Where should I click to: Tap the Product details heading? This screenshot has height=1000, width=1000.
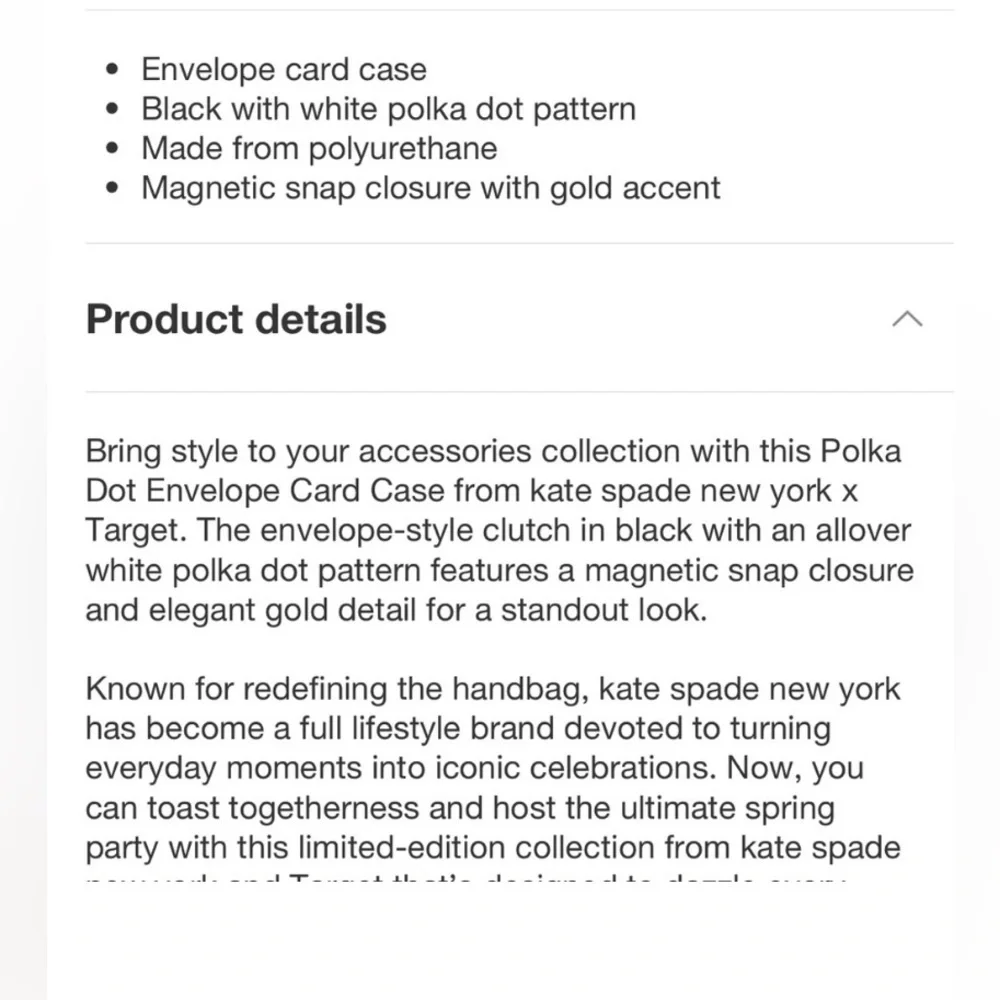coord(236,319)
